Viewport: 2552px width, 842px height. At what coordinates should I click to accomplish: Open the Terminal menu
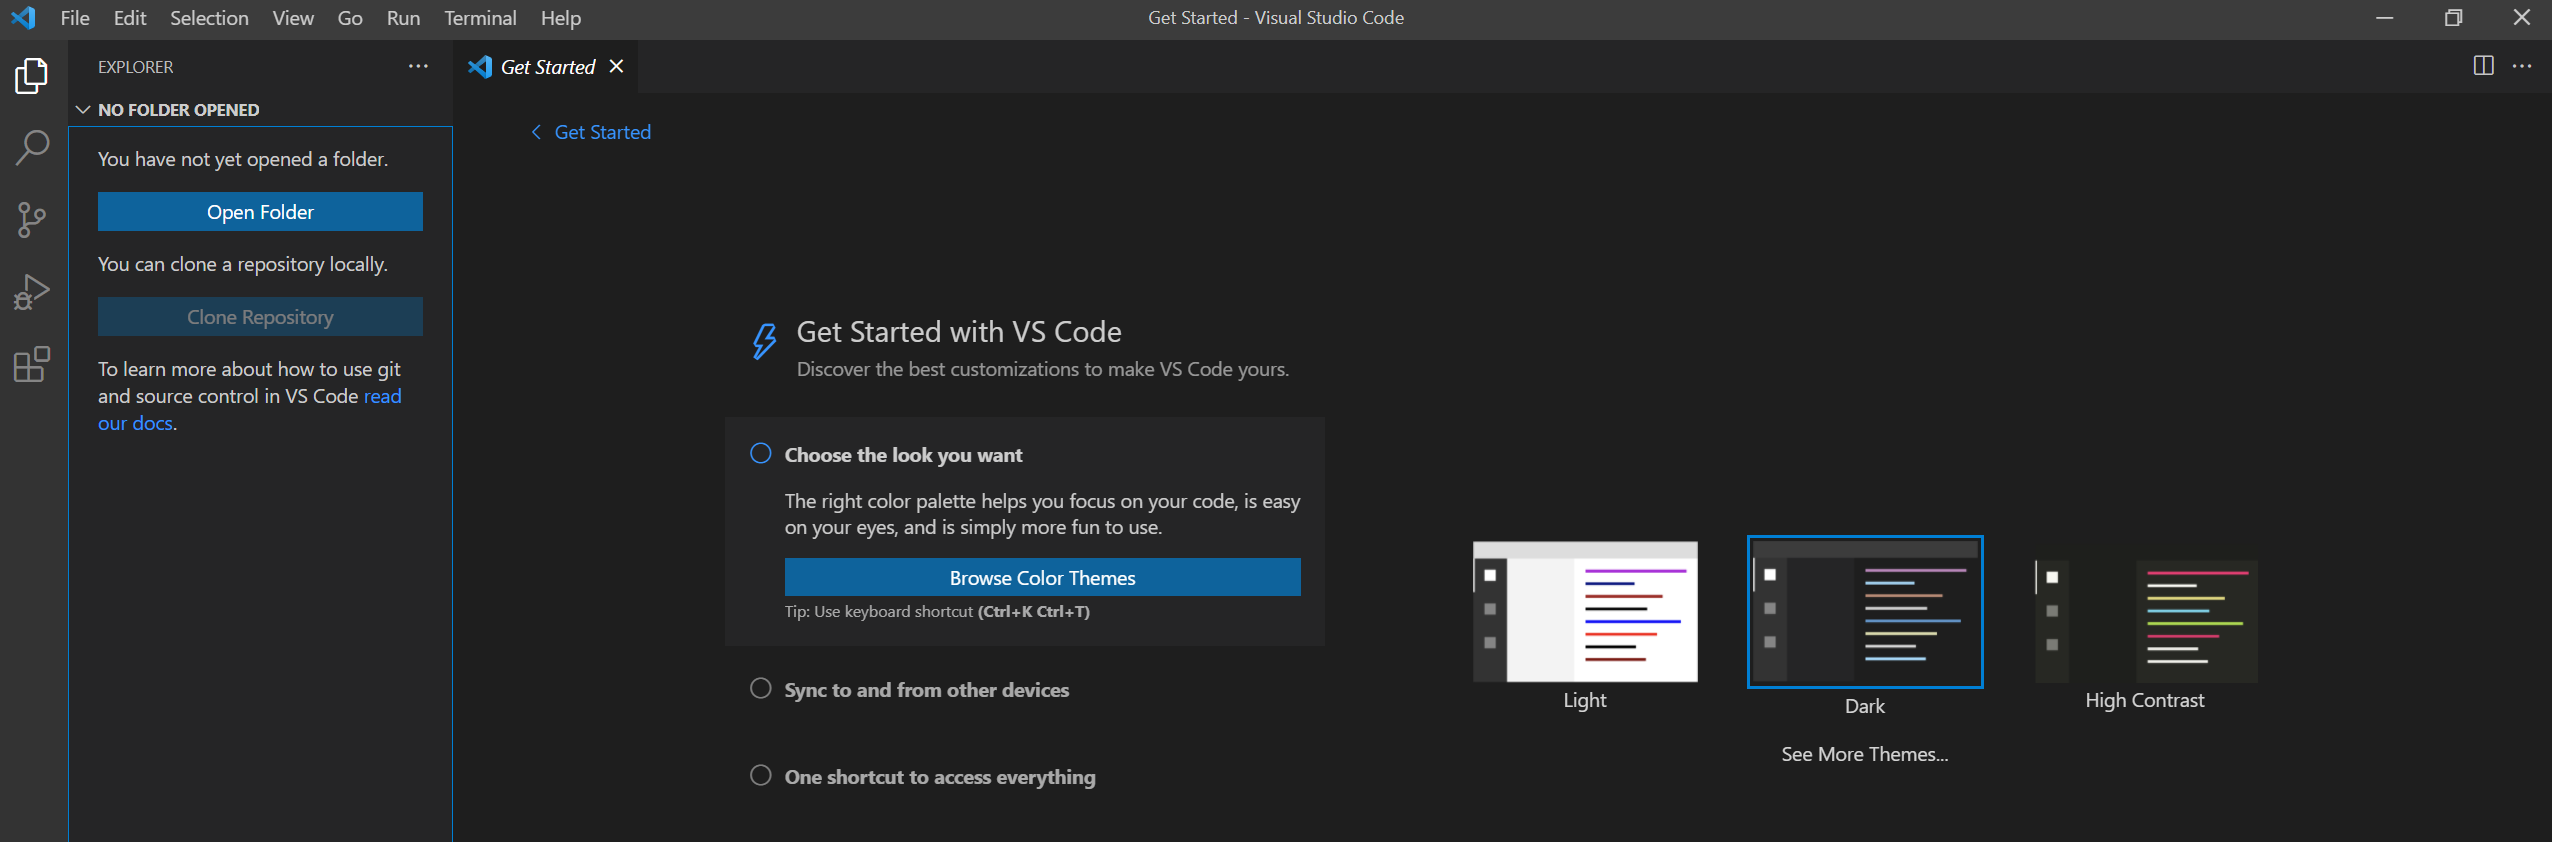click(x=480, y=18)
